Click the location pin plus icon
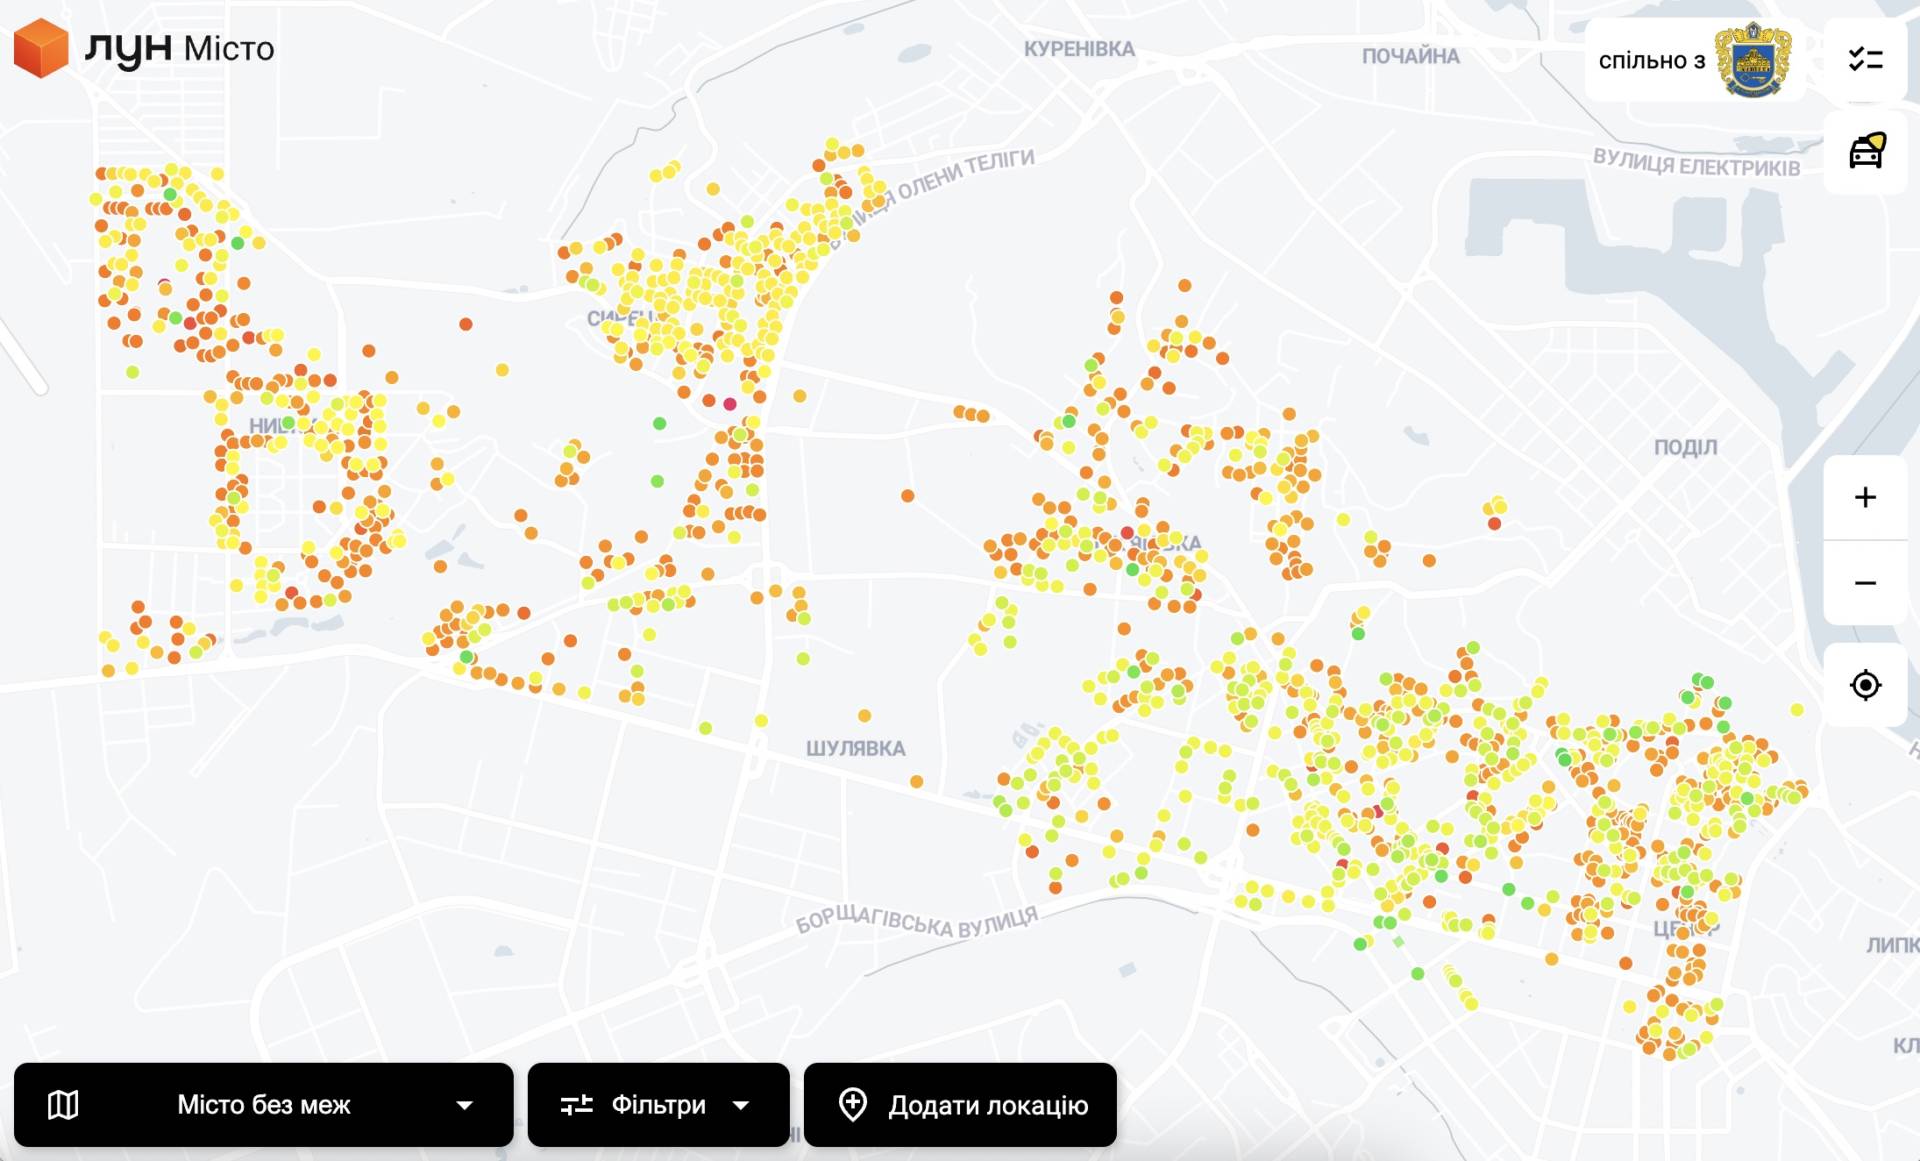Image resolution: width=1920 pixels, height=1161 pixels. 852,1105
